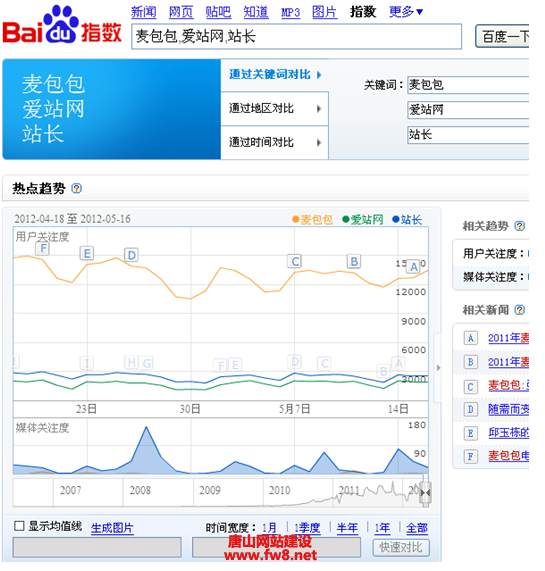Open news C link 麦包包:
Image resolution: width=545 pixels, height=571 pixels.
tap(508, 385)
